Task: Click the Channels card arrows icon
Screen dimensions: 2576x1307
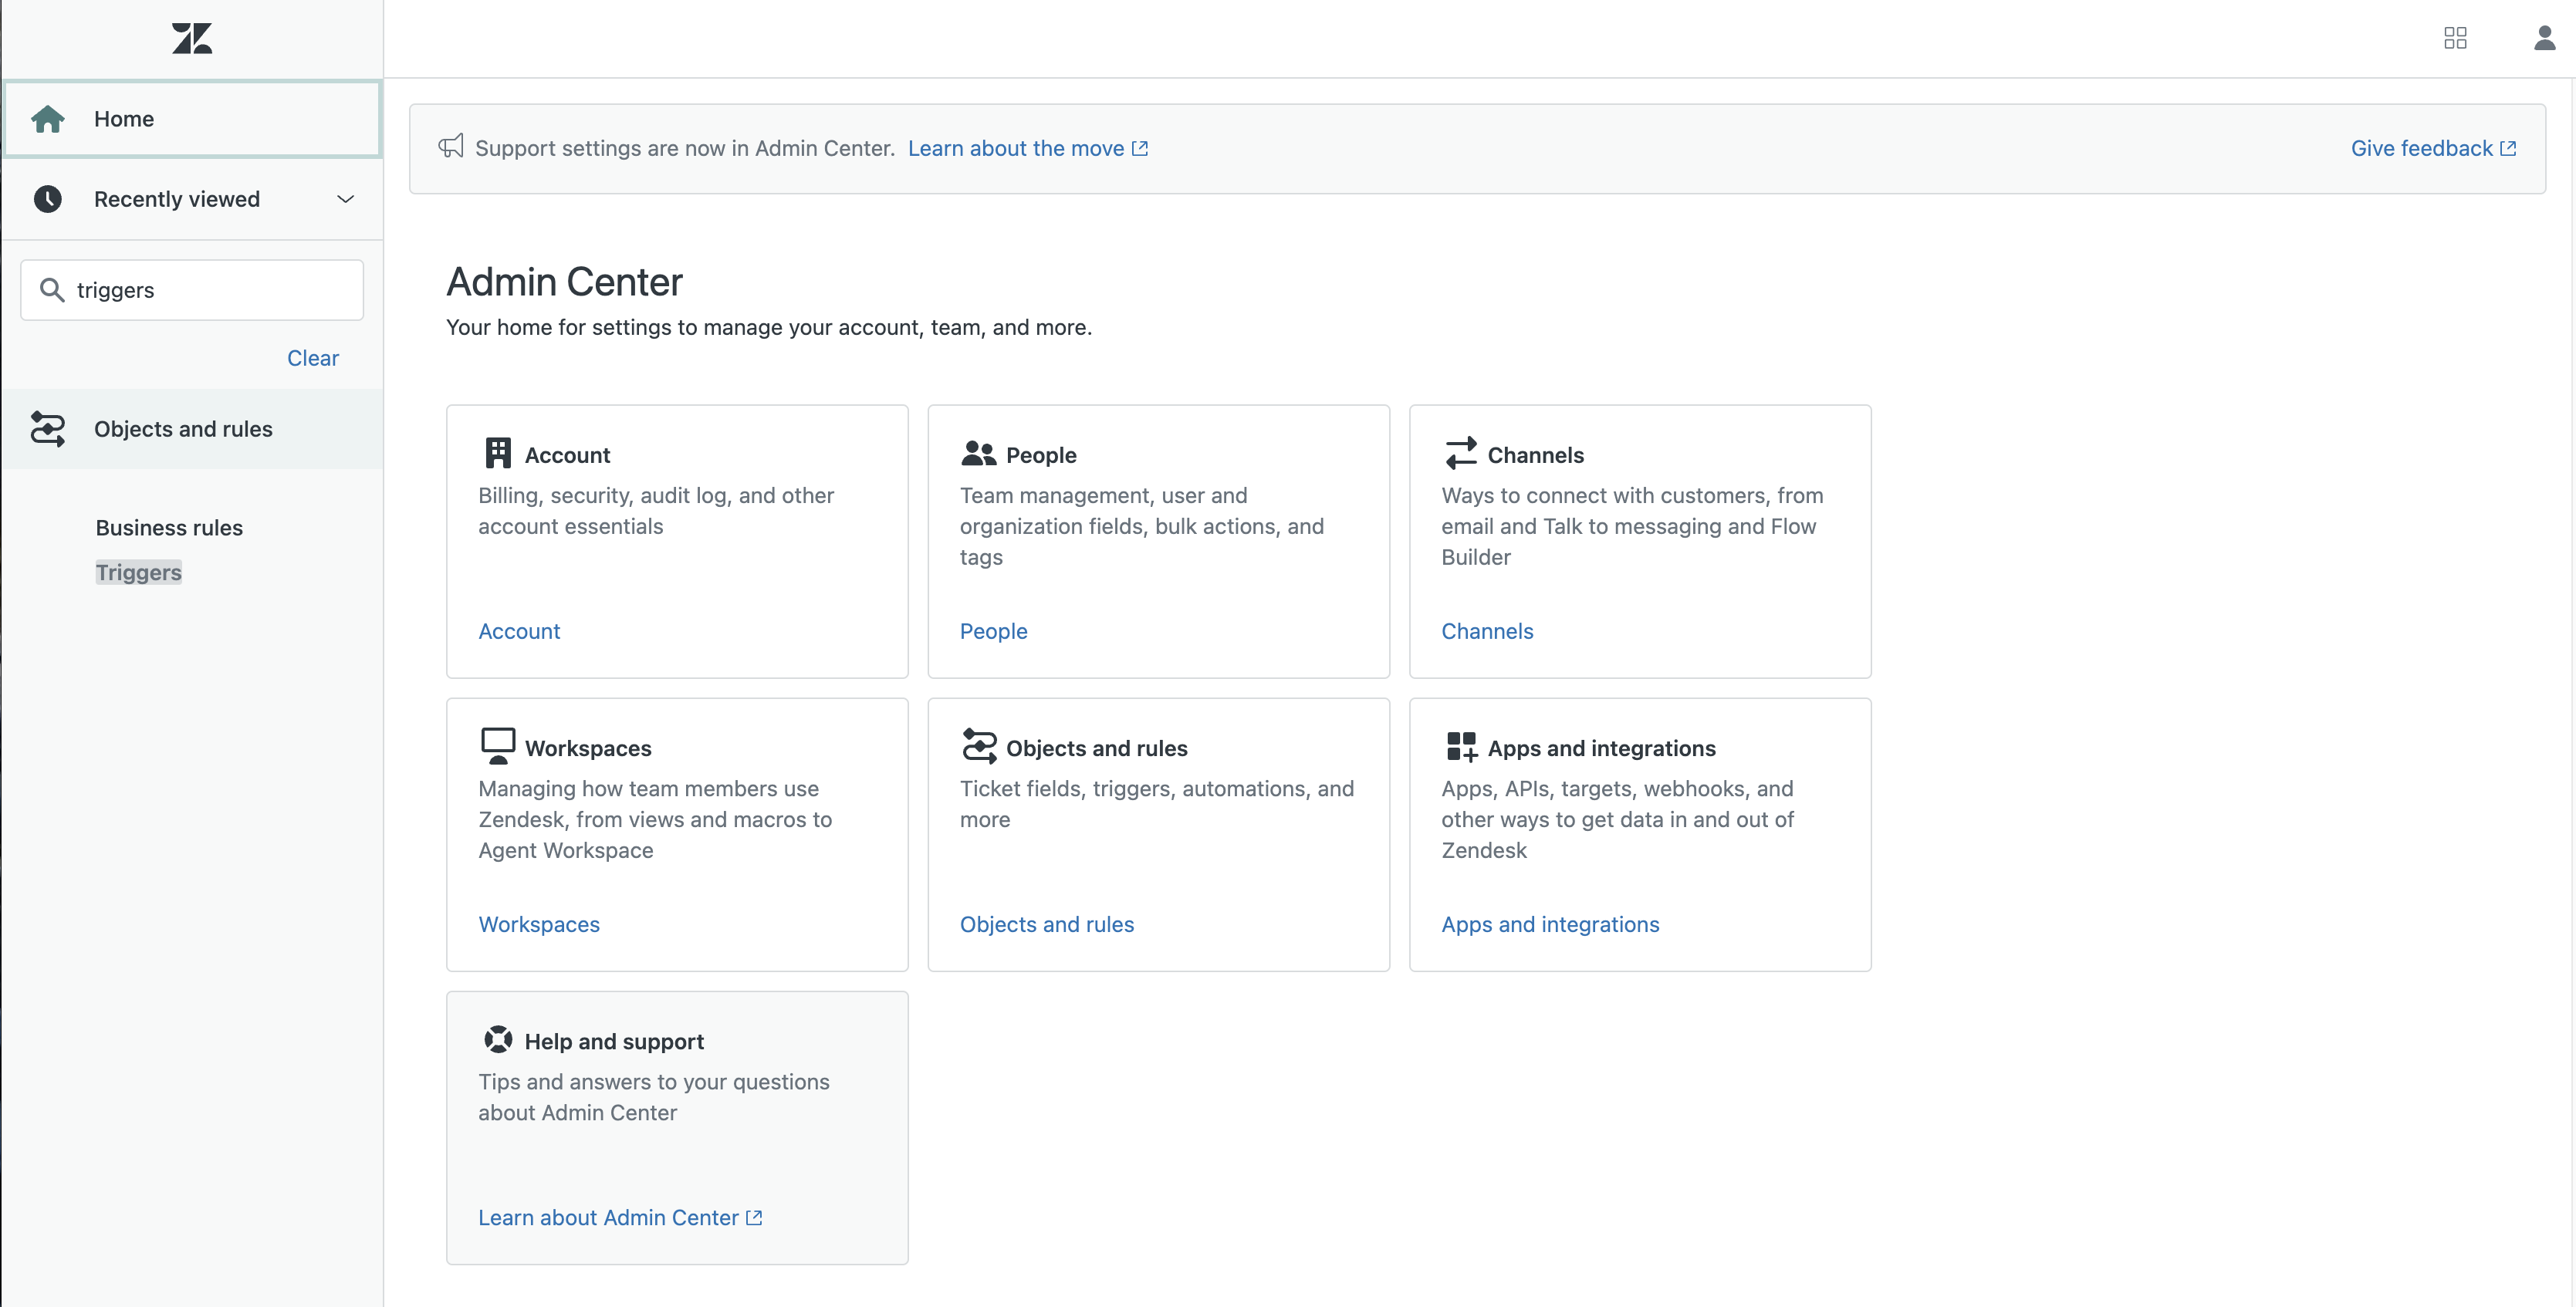Action: (1460, 453)
